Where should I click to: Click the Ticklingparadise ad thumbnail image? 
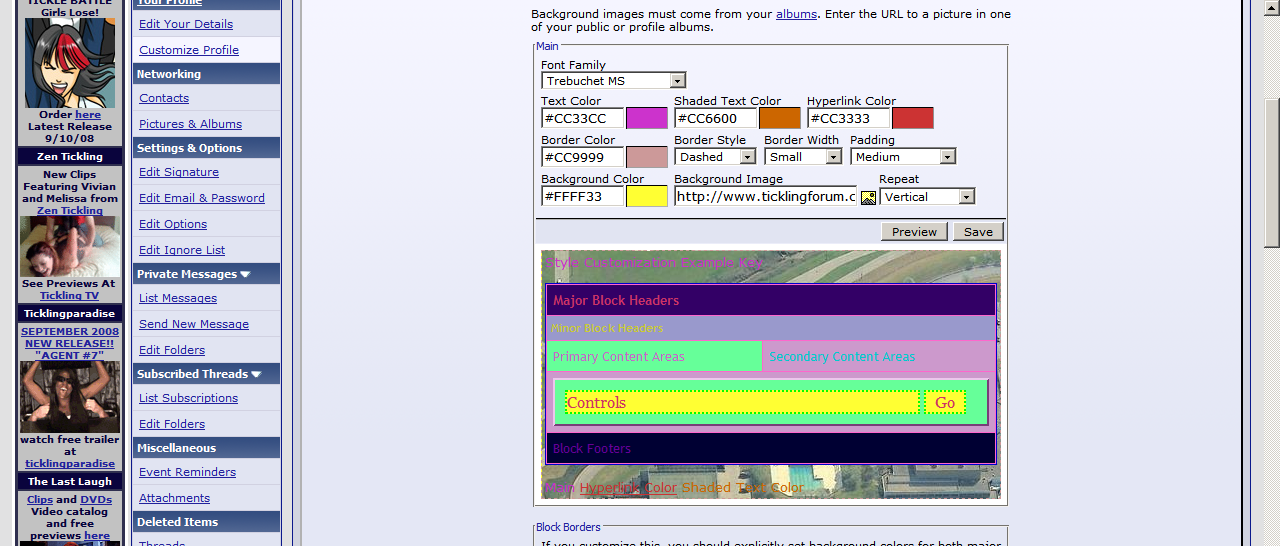(70, 397)
